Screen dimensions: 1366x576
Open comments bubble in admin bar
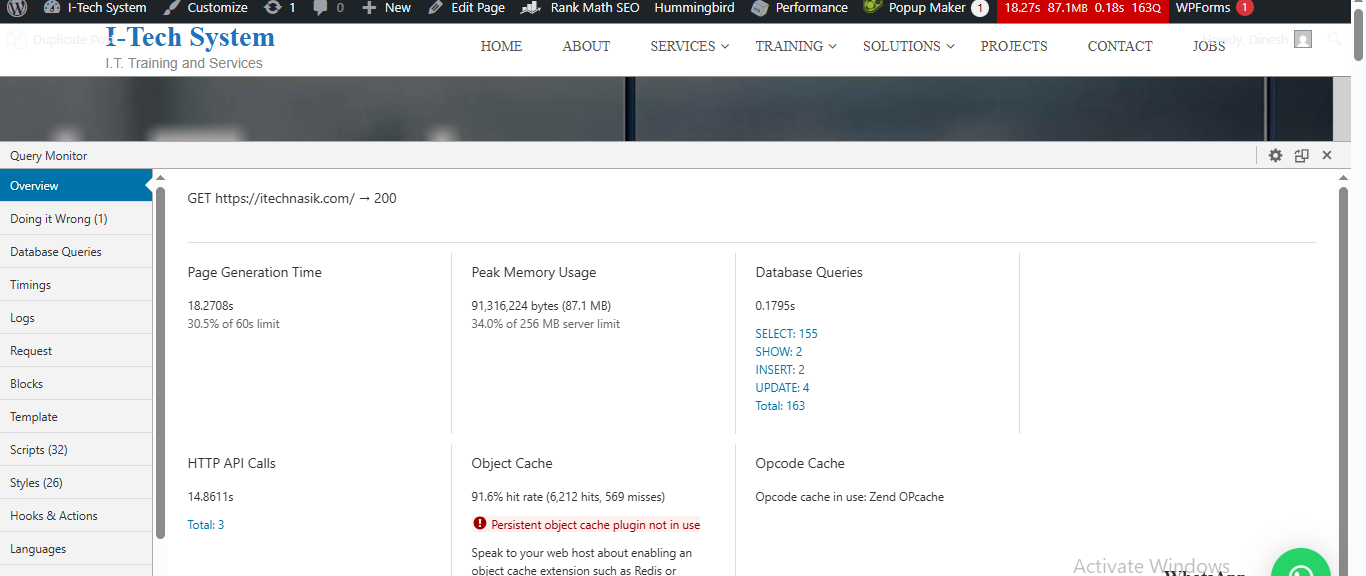click(x=329, y=8)
